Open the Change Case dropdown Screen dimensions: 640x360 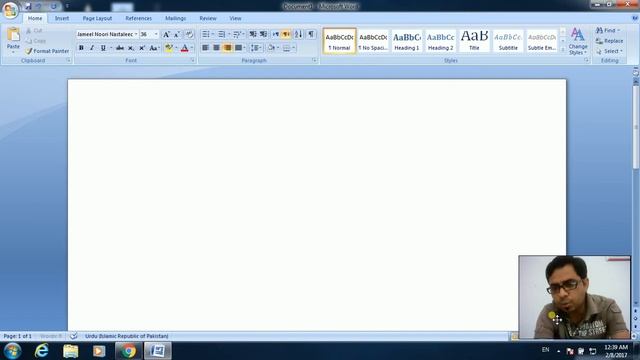pyautogui.click(x=154, y=48)
